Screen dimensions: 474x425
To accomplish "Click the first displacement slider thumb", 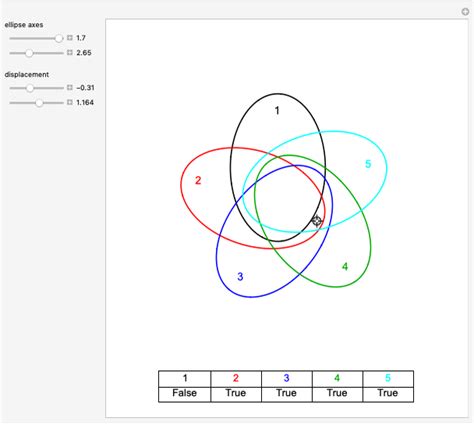I will point(30,88).
